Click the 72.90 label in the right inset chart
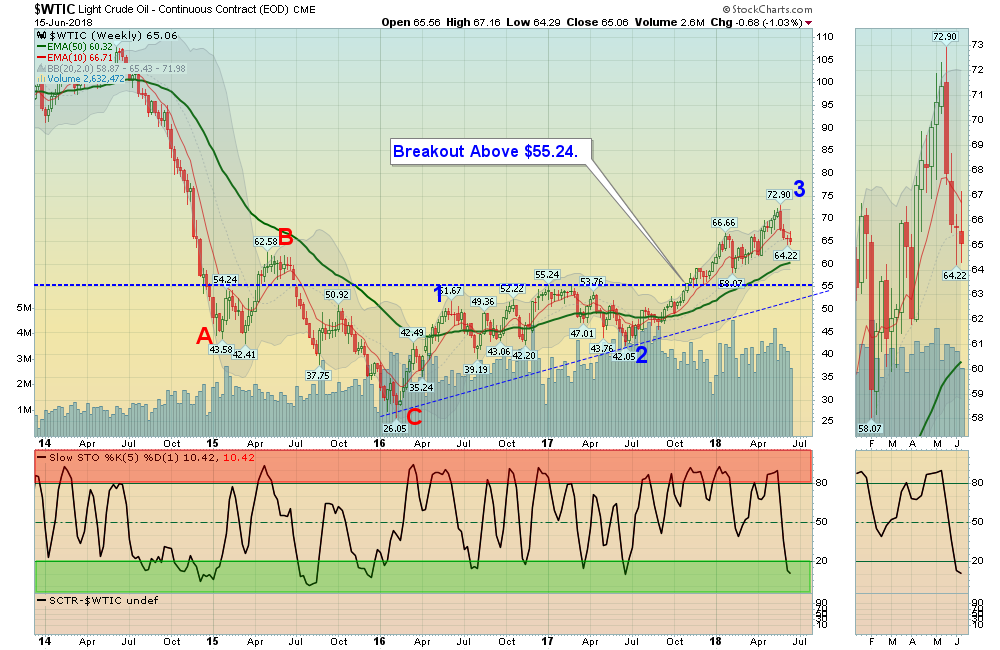 coord(945,37)
